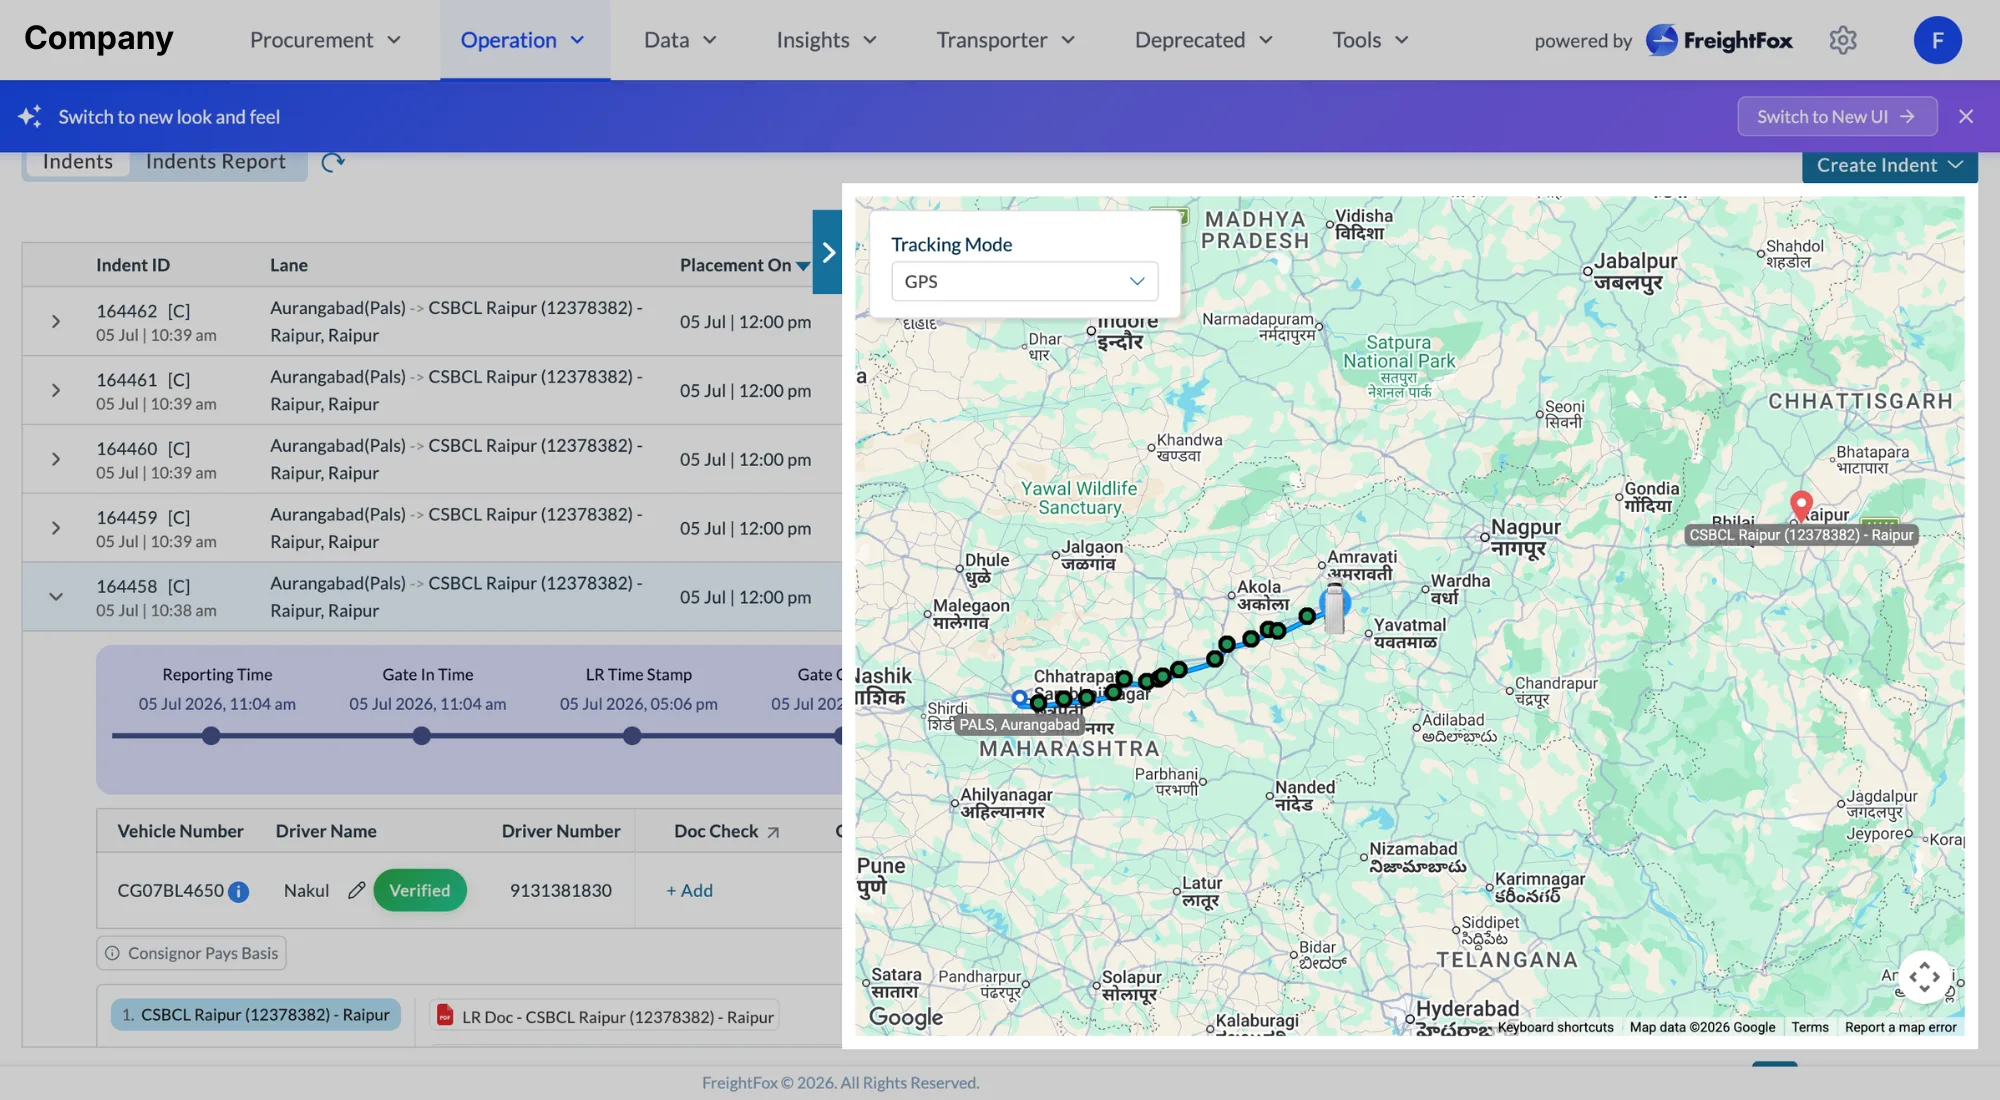The width and height of the screenshot is (2000, 1100).
Task: Sort by Placement On arrow
Action: point(803,266)
